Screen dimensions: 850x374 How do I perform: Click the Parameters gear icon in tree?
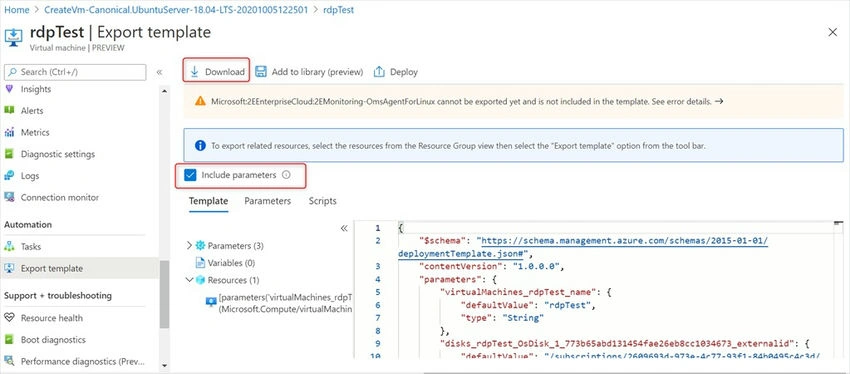point(201,246)
